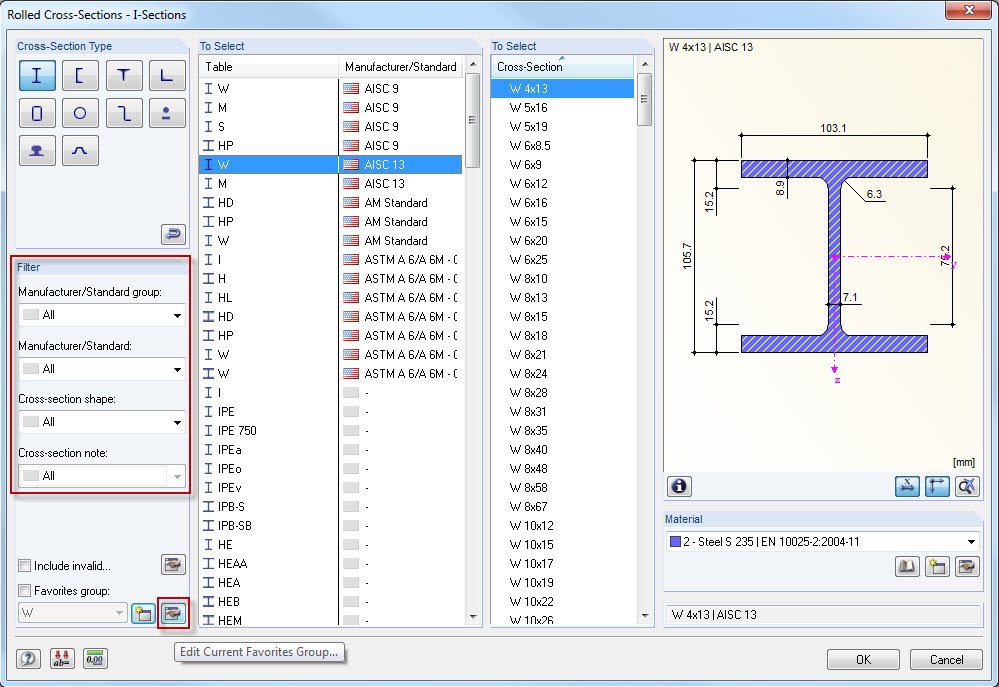Select the IPE 750 table row
999x687 pixels.
click(x=331, y=431)
